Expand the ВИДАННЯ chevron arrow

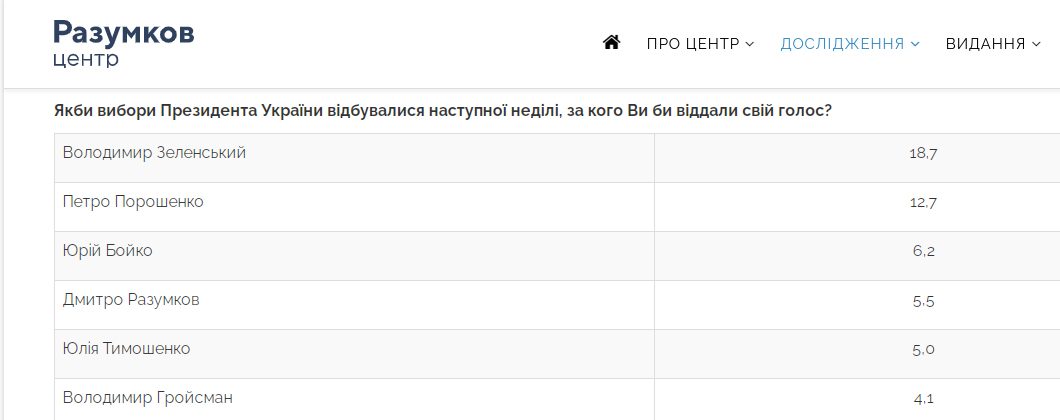click(x=1036, y=44)
